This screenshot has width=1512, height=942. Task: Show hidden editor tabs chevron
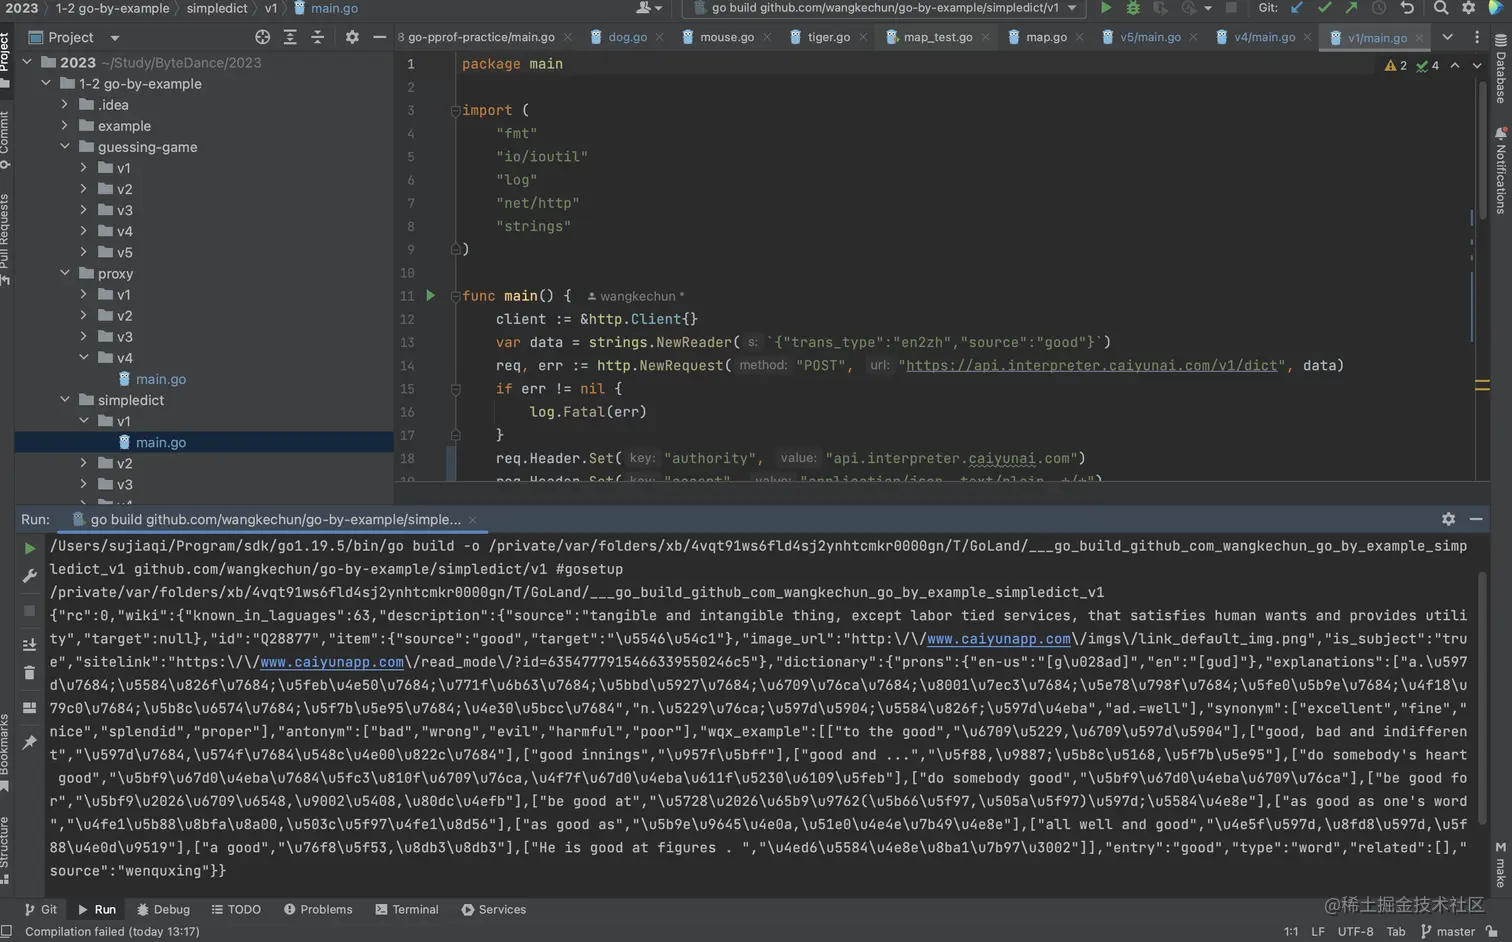[1447, 37]
